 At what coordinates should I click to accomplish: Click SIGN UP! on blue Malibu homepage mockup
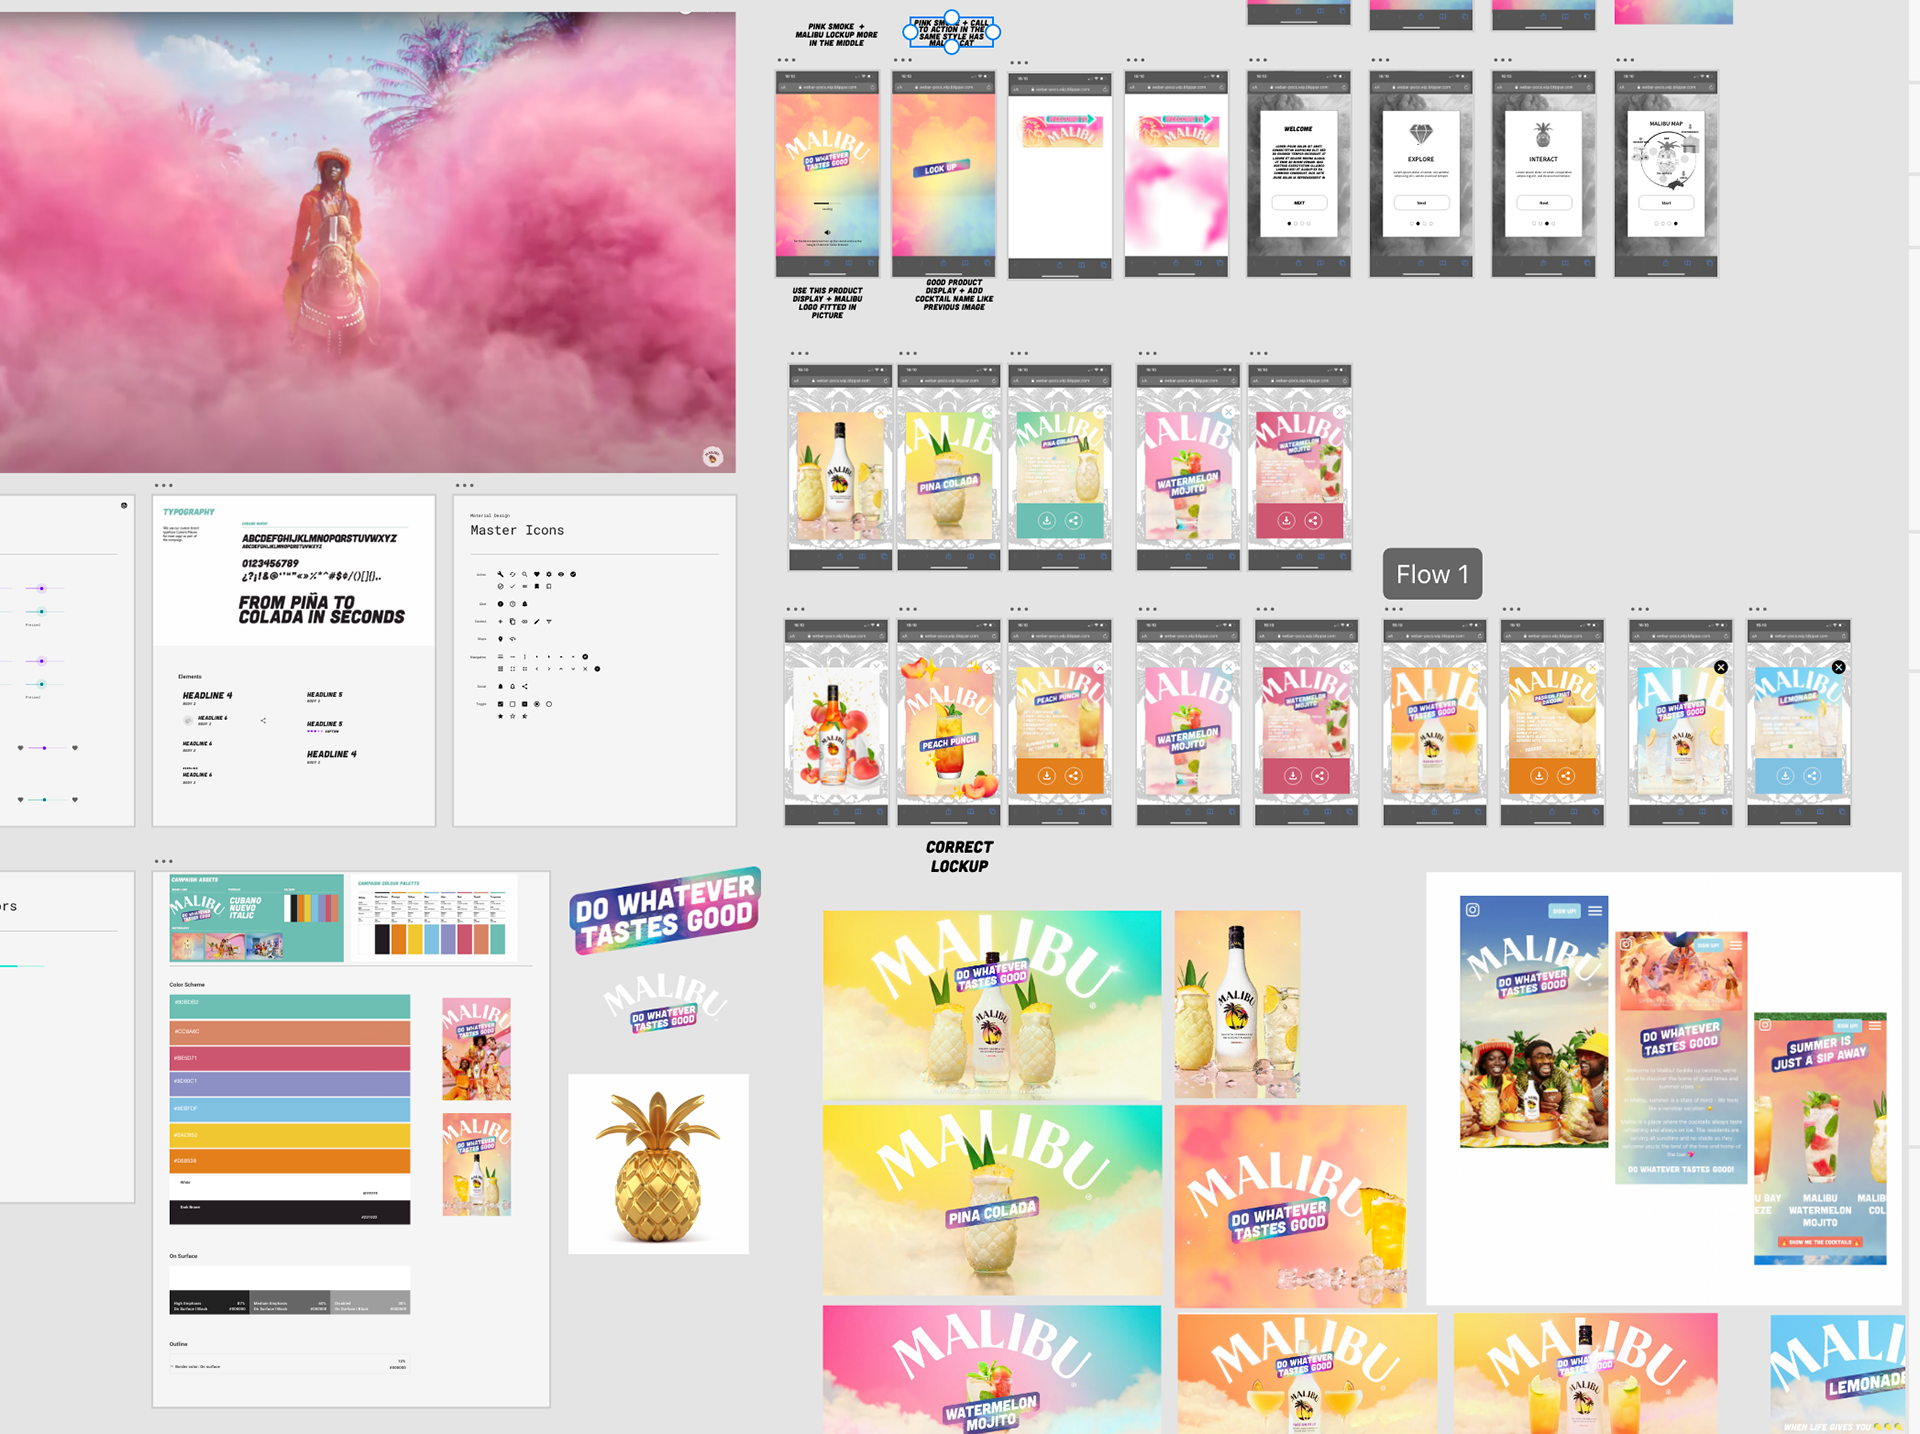1564,910
